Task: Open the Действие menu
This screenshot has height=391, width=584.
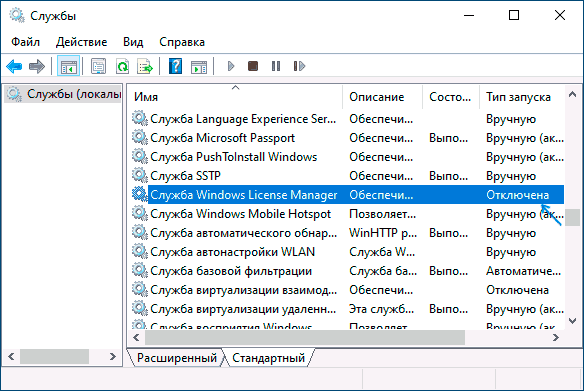Action: tap(82, 42)
